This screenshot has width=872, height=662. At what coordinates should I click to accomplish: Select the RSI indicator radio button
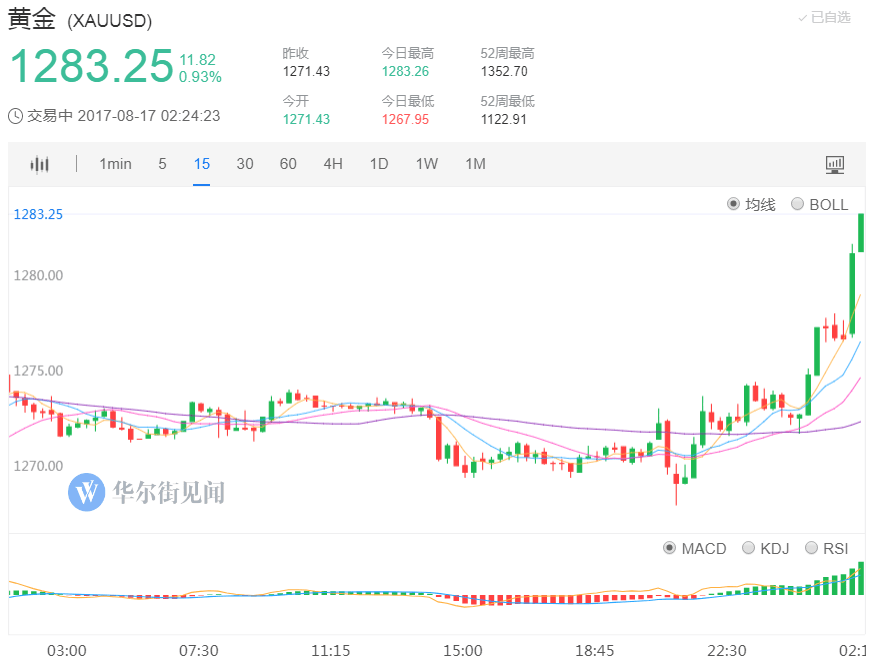812,549
